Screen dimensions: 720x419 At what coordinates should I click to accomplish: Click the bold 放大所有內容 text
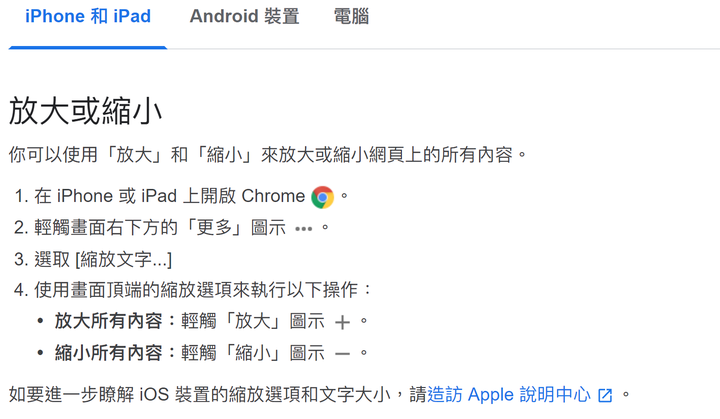coord(108,321)
